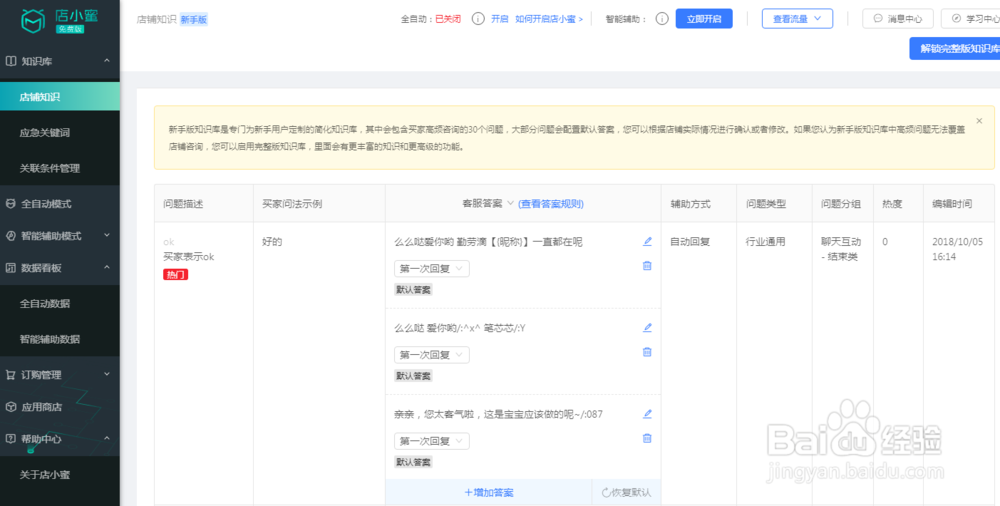Screen dimensions: 1000x506
Task: Click the 解锁完整版知识库 button
Action: coord(955,48)
